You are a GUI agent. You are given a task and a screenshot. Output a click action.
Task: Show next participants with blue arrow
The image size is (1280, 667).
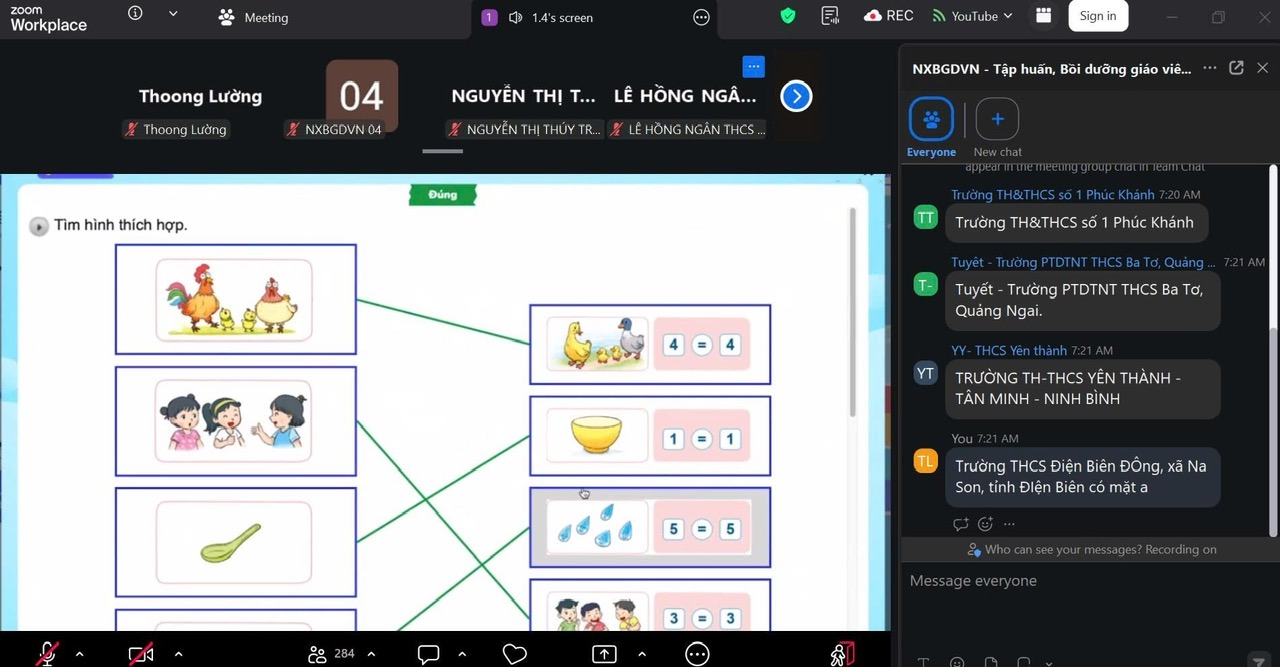click(796, 96)
